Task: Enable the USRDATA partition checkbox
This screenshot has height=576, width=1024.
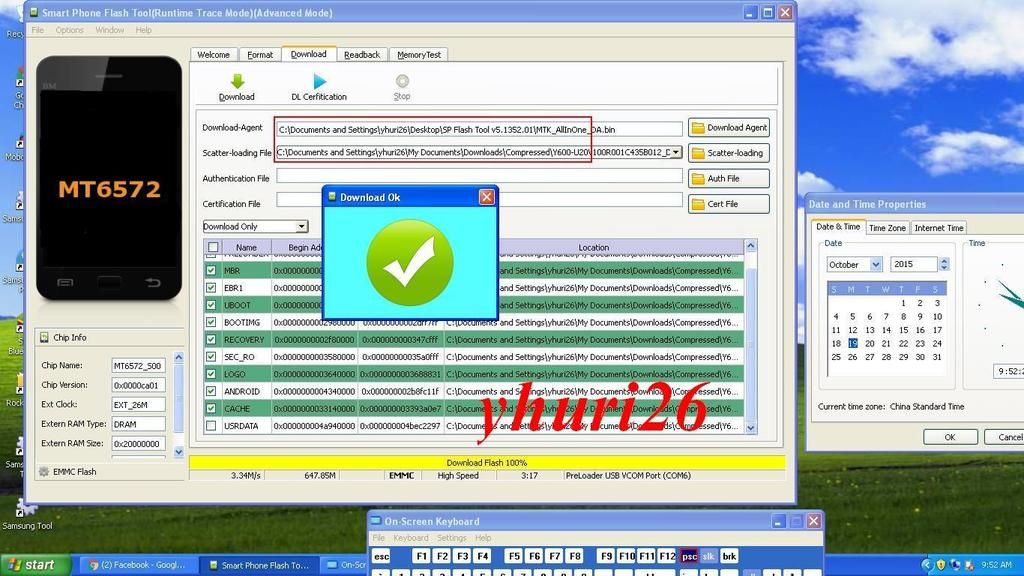Action: pyautogui.click(x=211, y=426)
